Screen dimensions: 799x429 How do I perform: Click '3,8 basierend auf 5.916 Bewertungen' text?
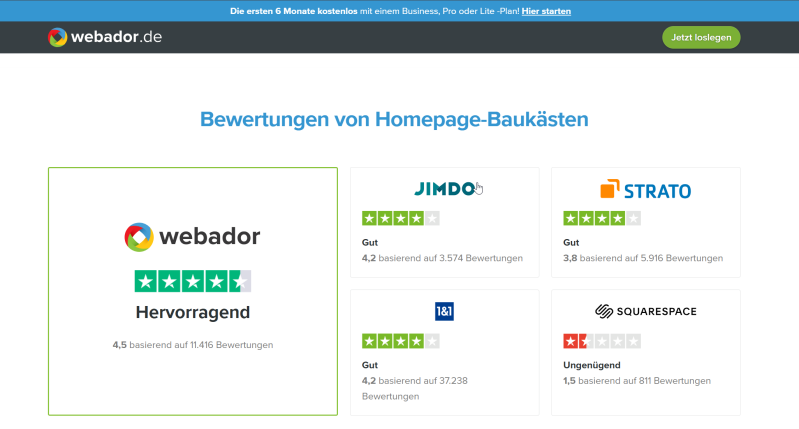click(x=643, y=258)
